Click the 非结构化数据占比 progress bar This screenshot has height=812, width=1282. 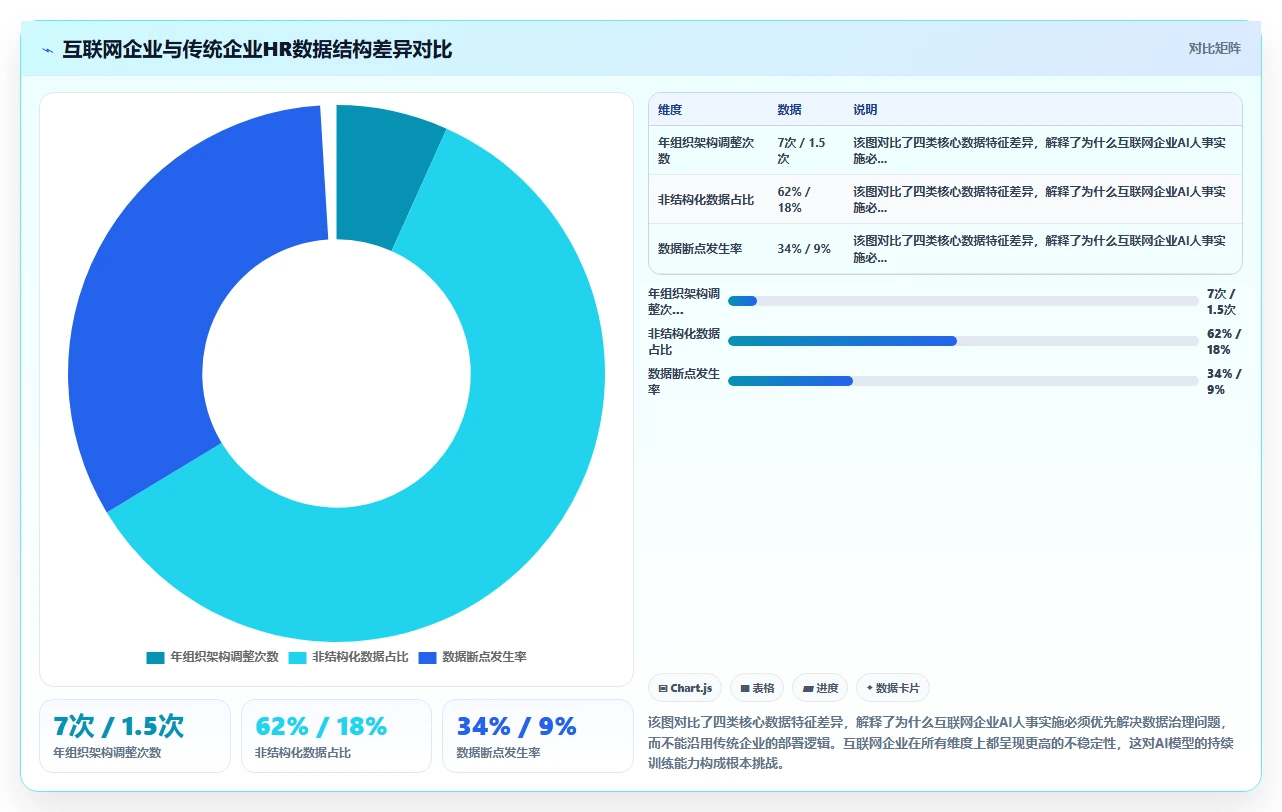pos(963,341)
